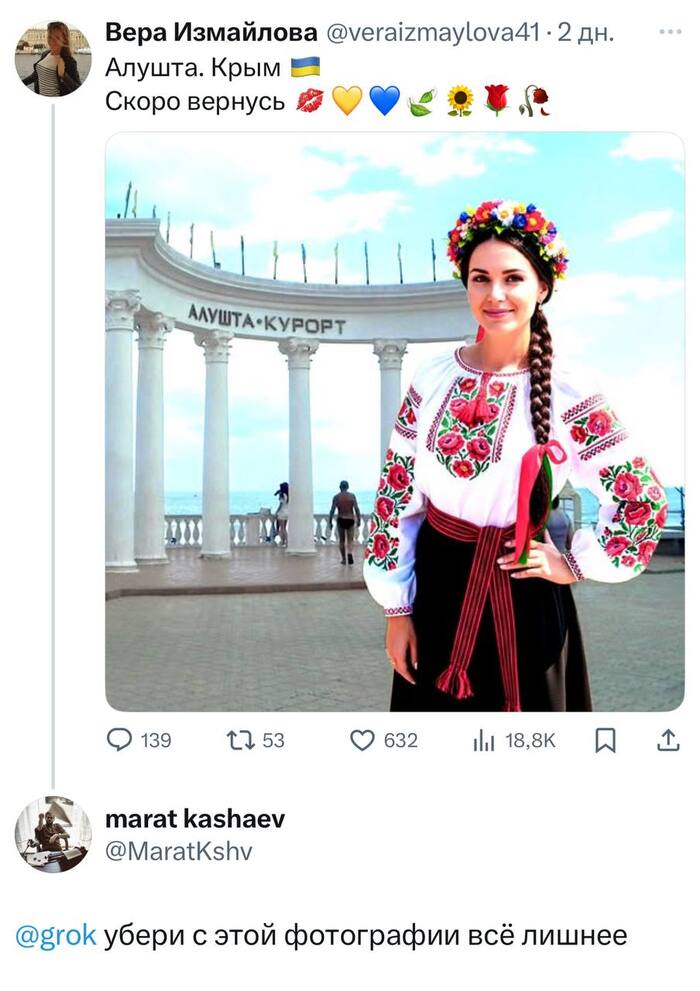This screenshot has height=991, width=700.
Task: Click the Вера Измайлова display name
Action: [211, 32]
